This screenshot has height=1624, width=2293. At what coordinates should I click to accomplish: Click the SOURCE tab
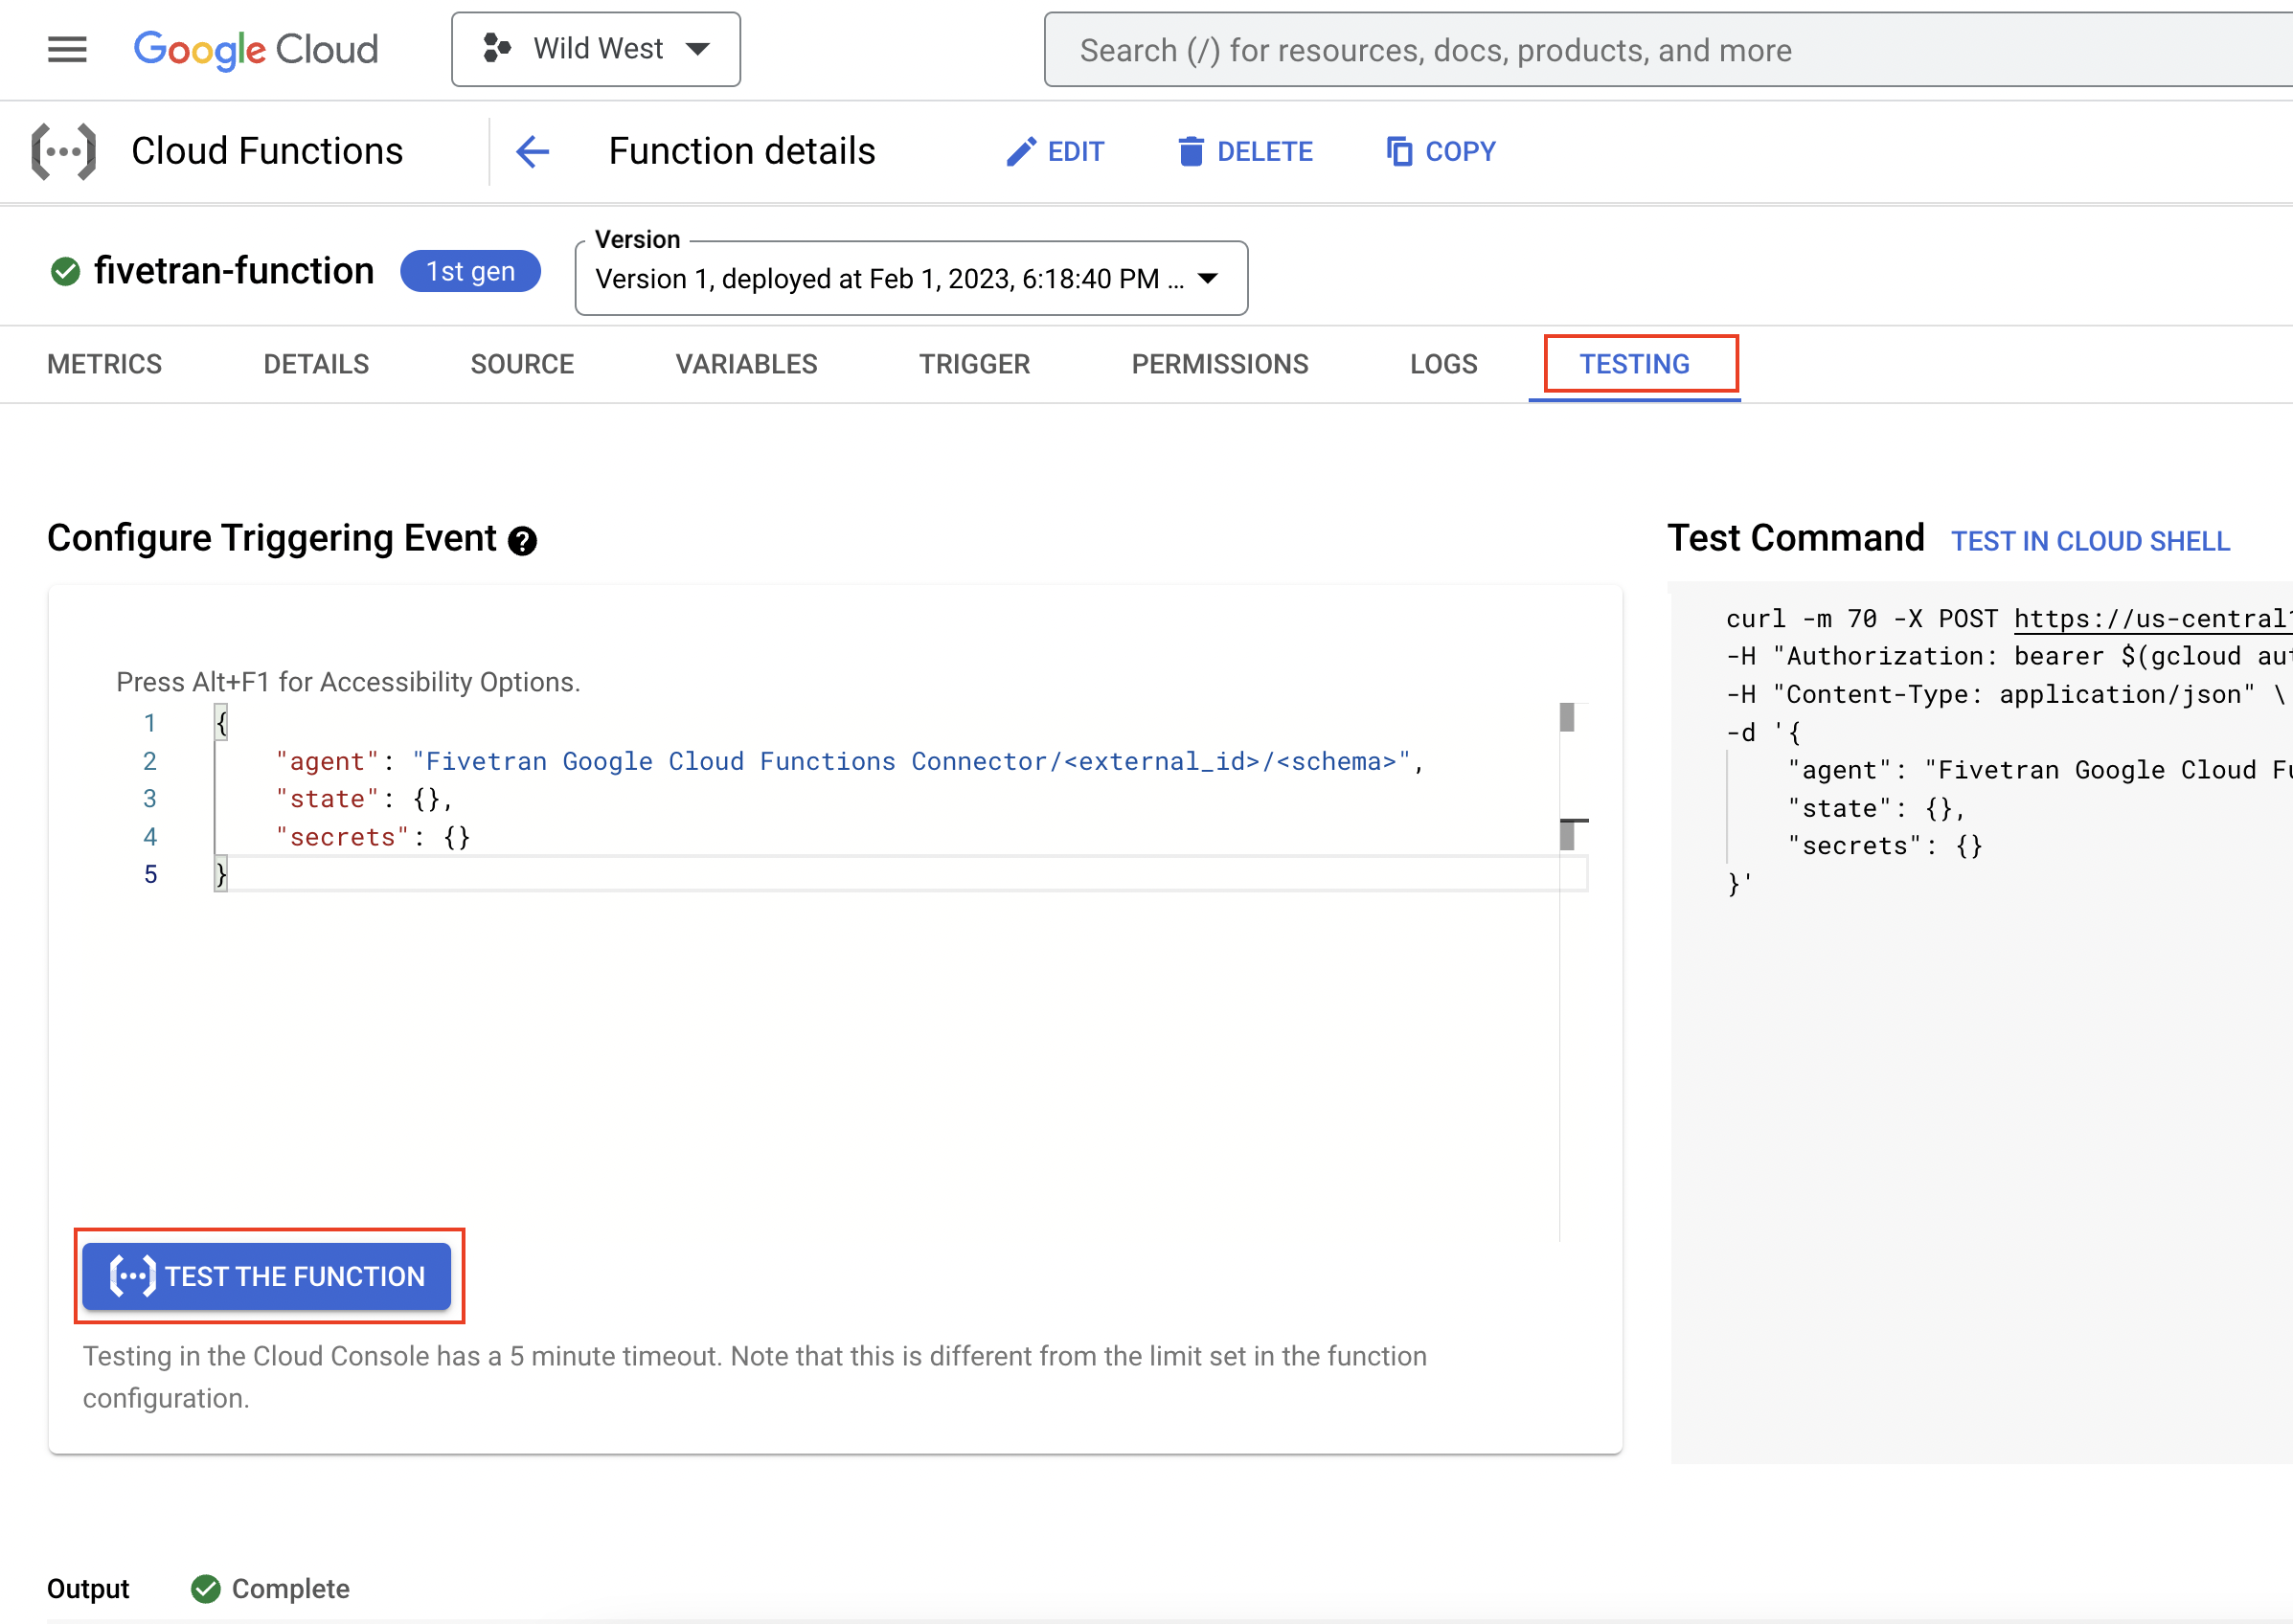520,364
